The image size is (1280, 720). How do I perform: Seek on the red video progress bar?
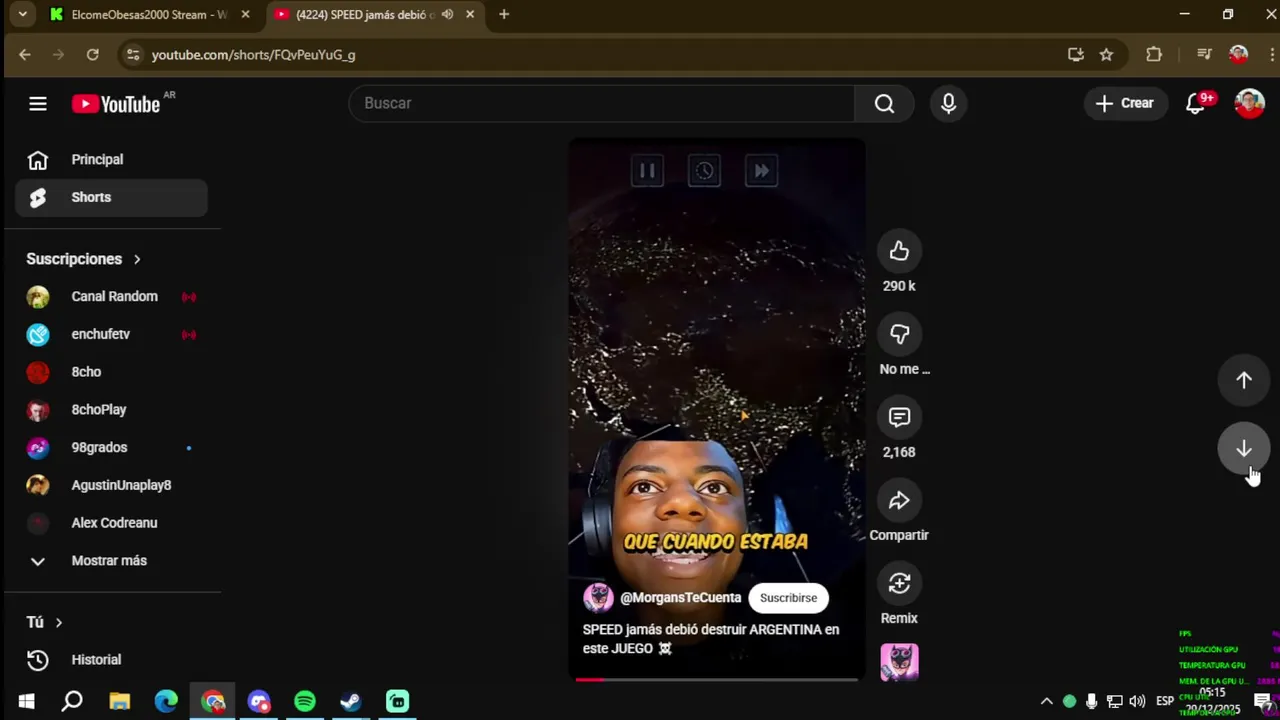pyautogui.click(x=716, y=679)
